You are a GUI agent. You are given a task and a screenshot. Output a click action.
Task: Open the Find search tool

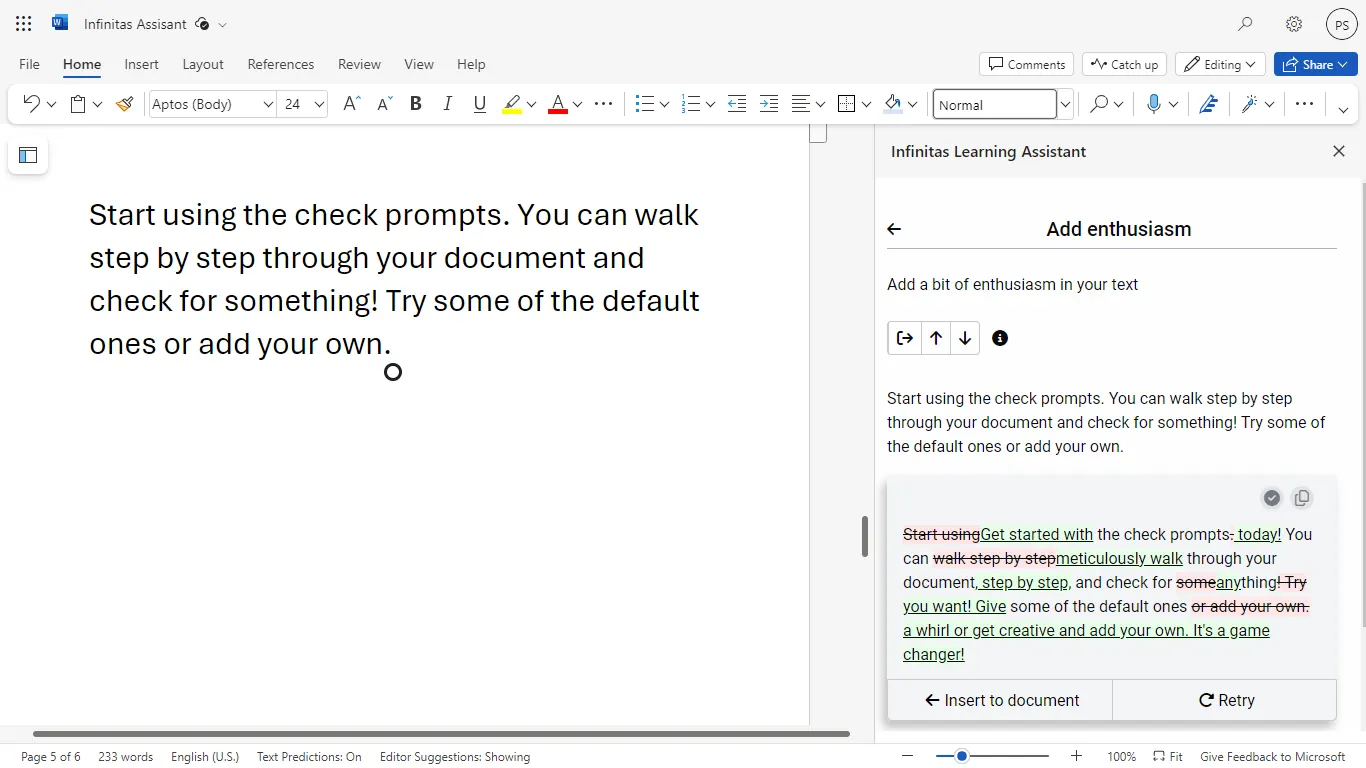point(1099,104)
